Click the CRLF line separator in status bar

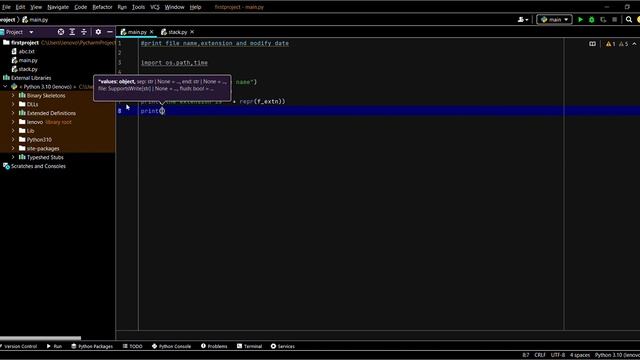pos(540,355)
